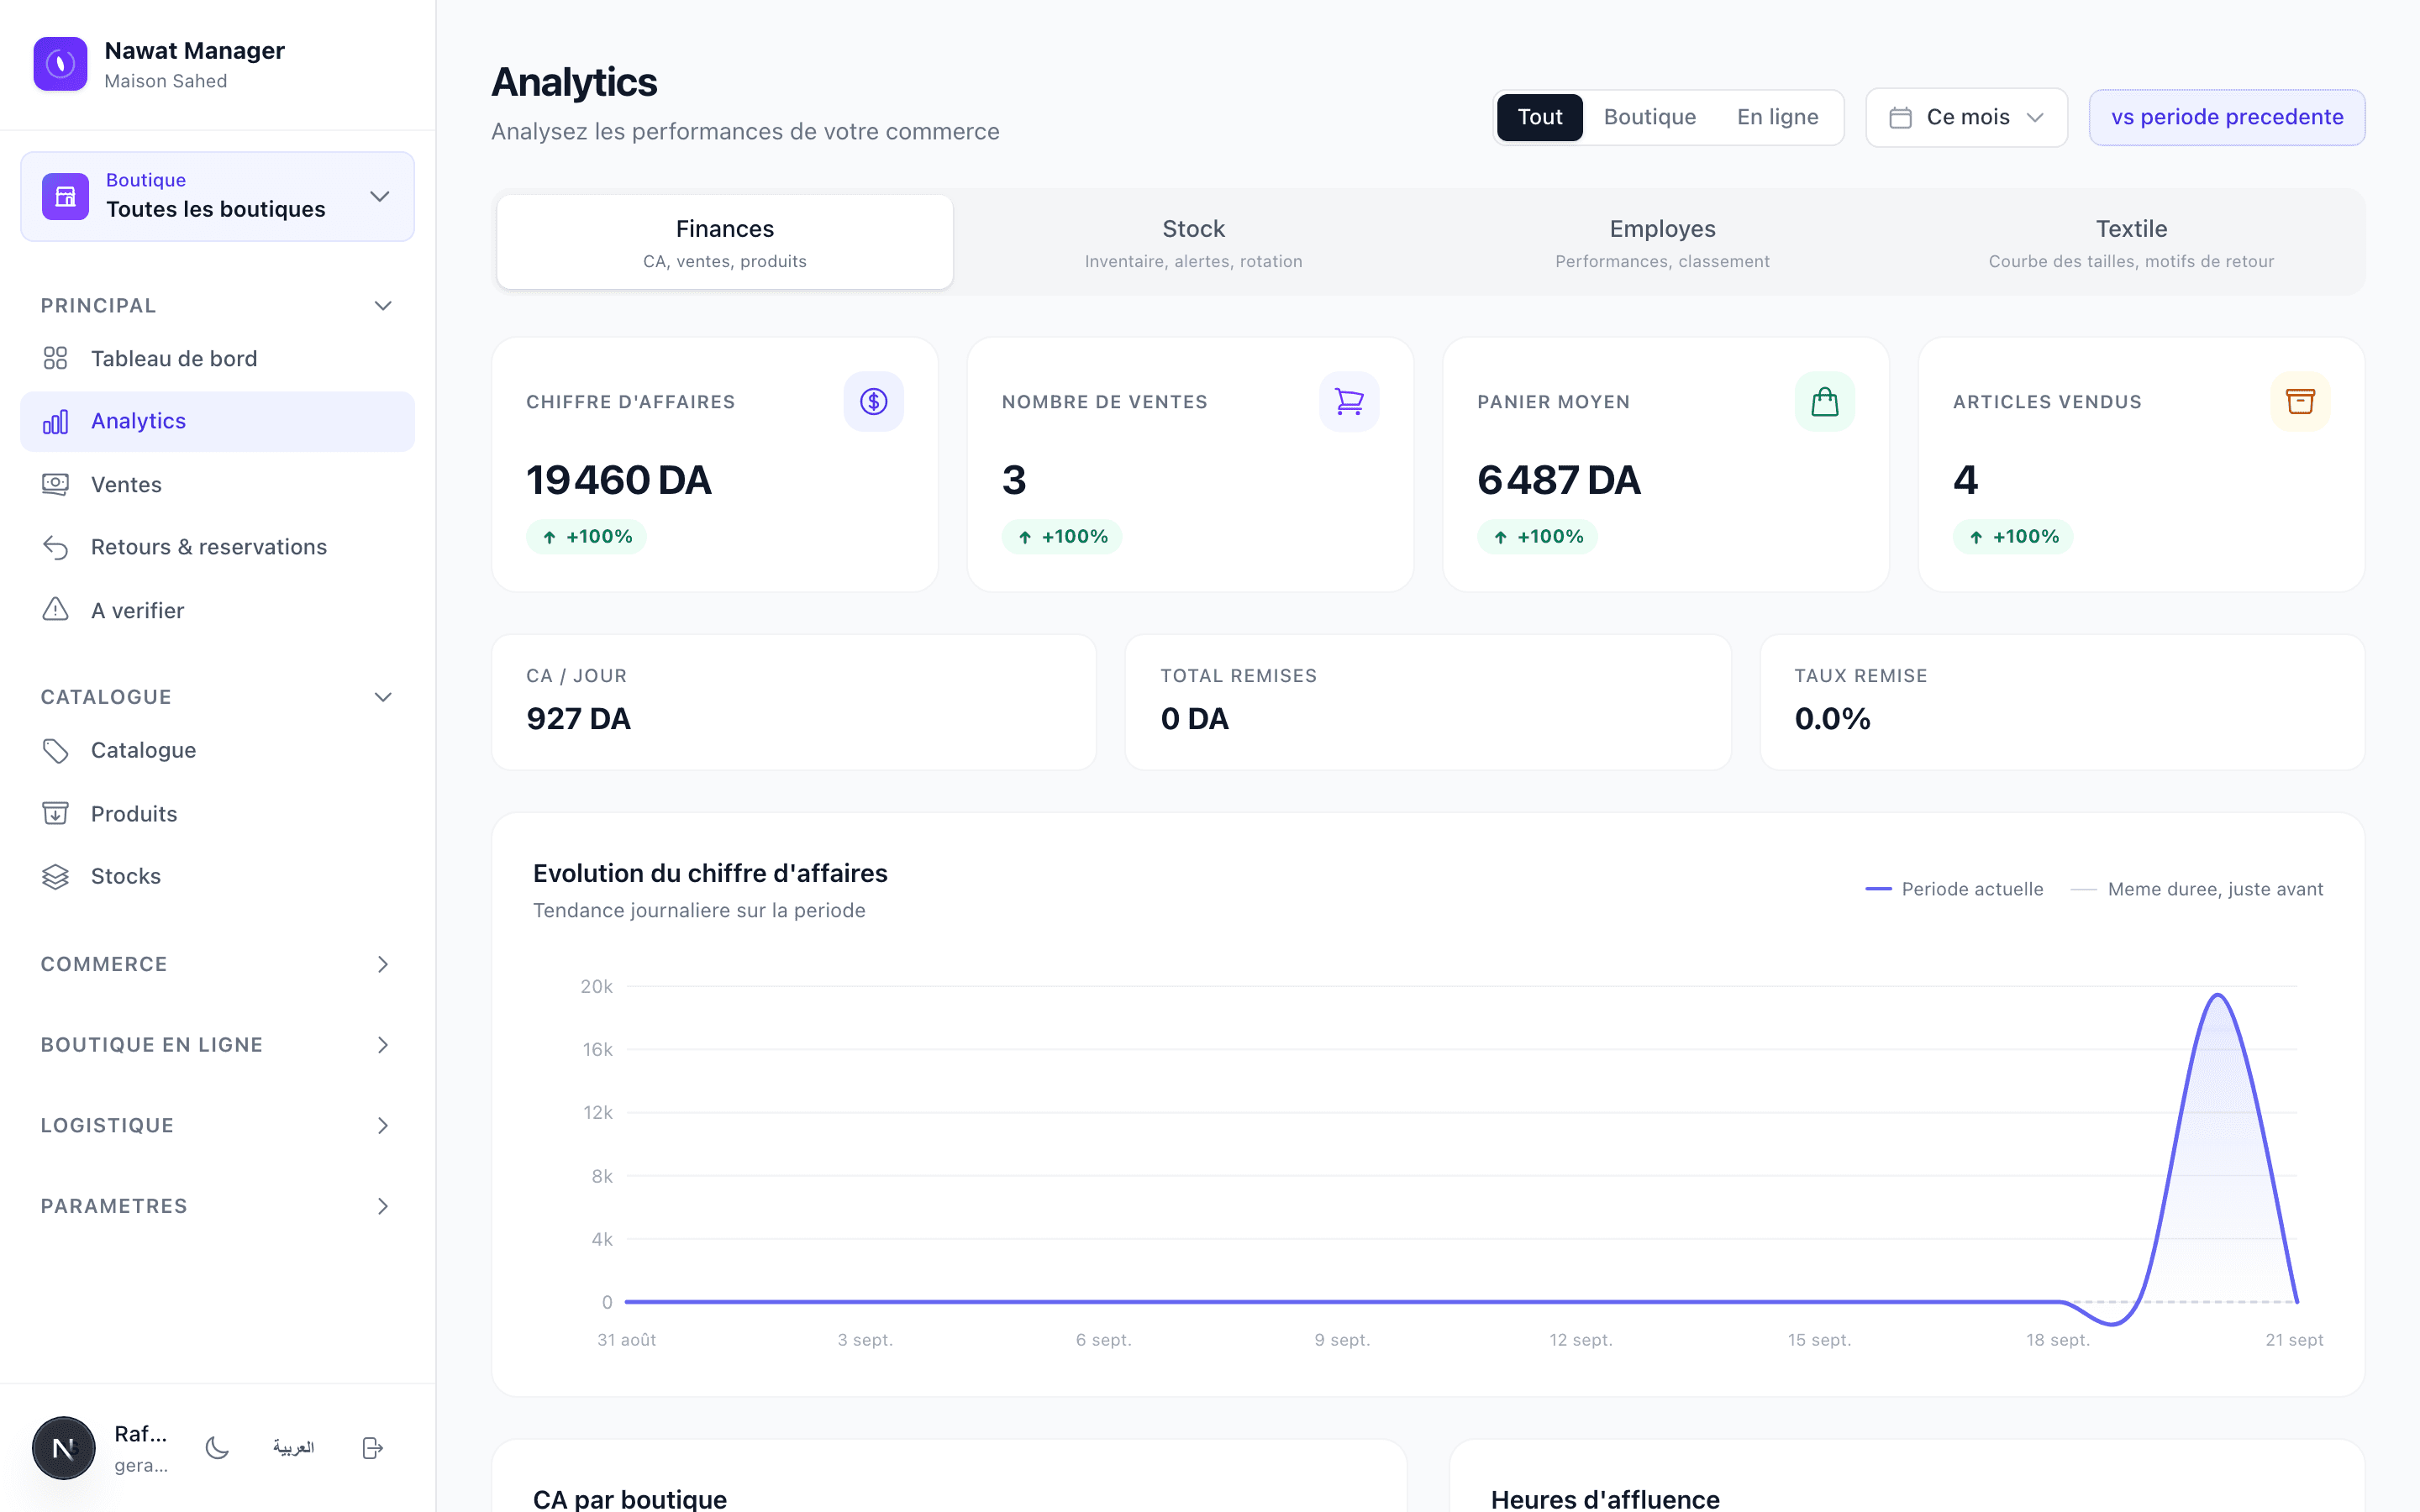Screen dimensions: 2420x1512
Task: Click the Retours return arrow icon
Action: [55, 547]
